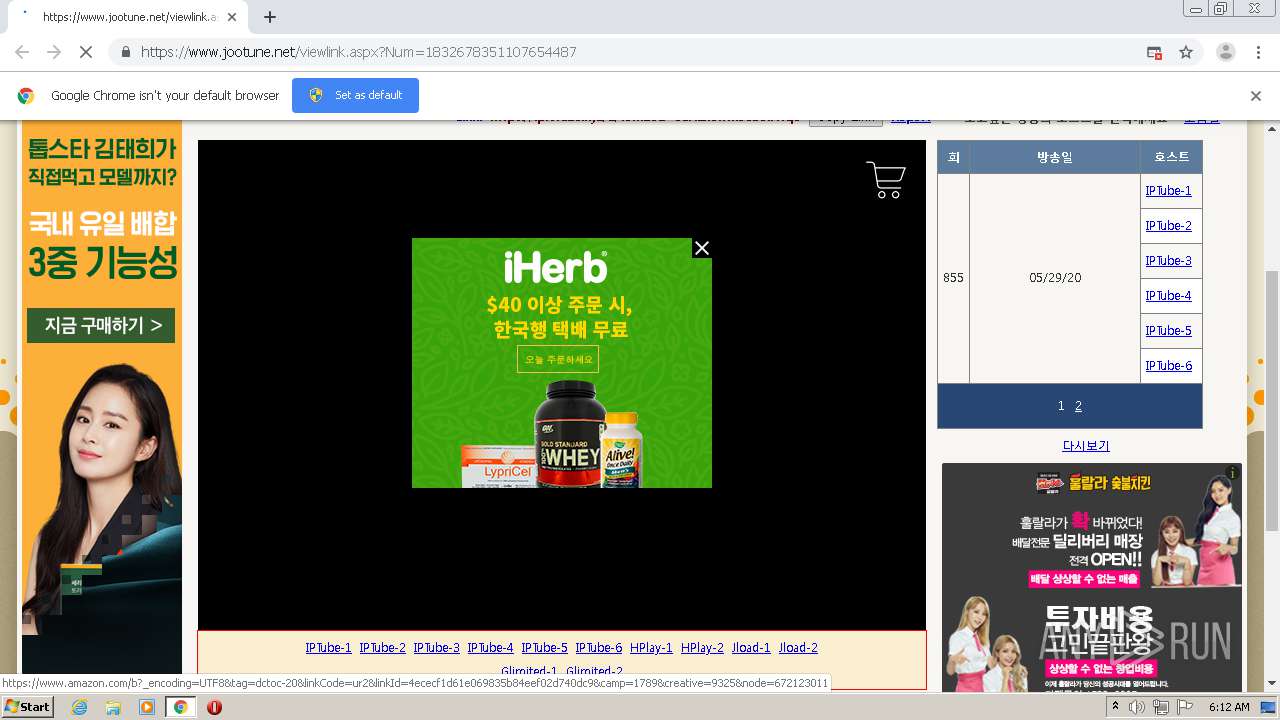Click the address bar URL

pyautogui.click(x=358, y=52)
